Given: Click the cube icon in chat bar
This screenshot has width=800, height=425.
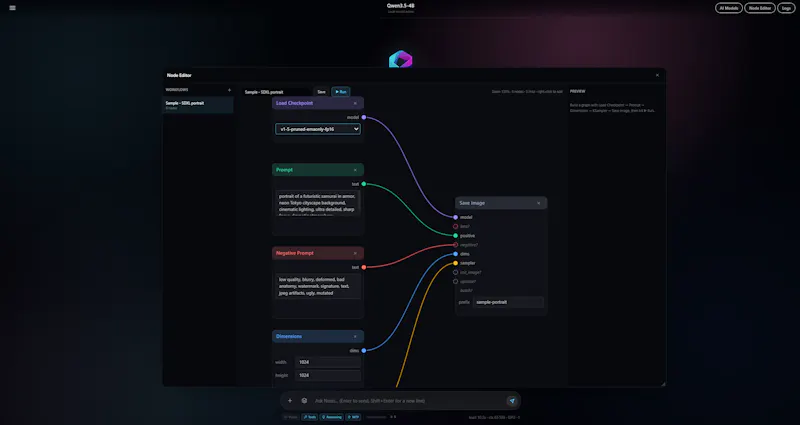Looking at the screenshot, I should [304, 401].
